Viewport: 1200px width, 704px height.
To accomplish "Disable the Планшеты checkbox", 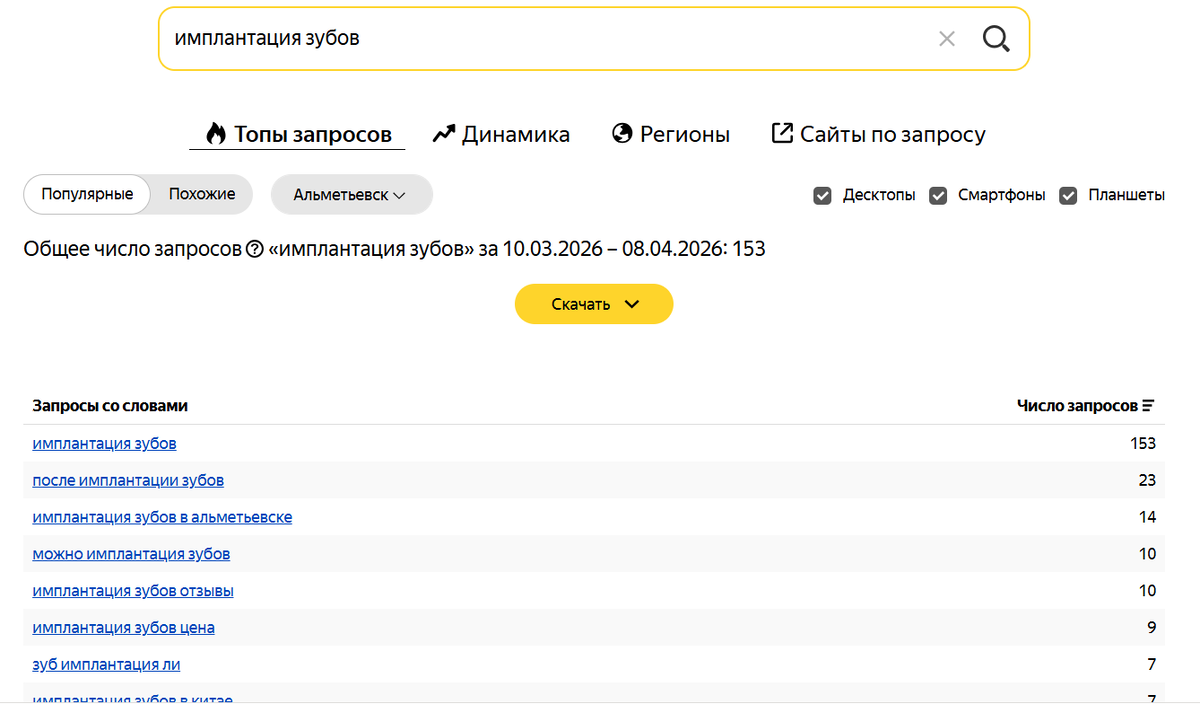I will point(1069,196).
